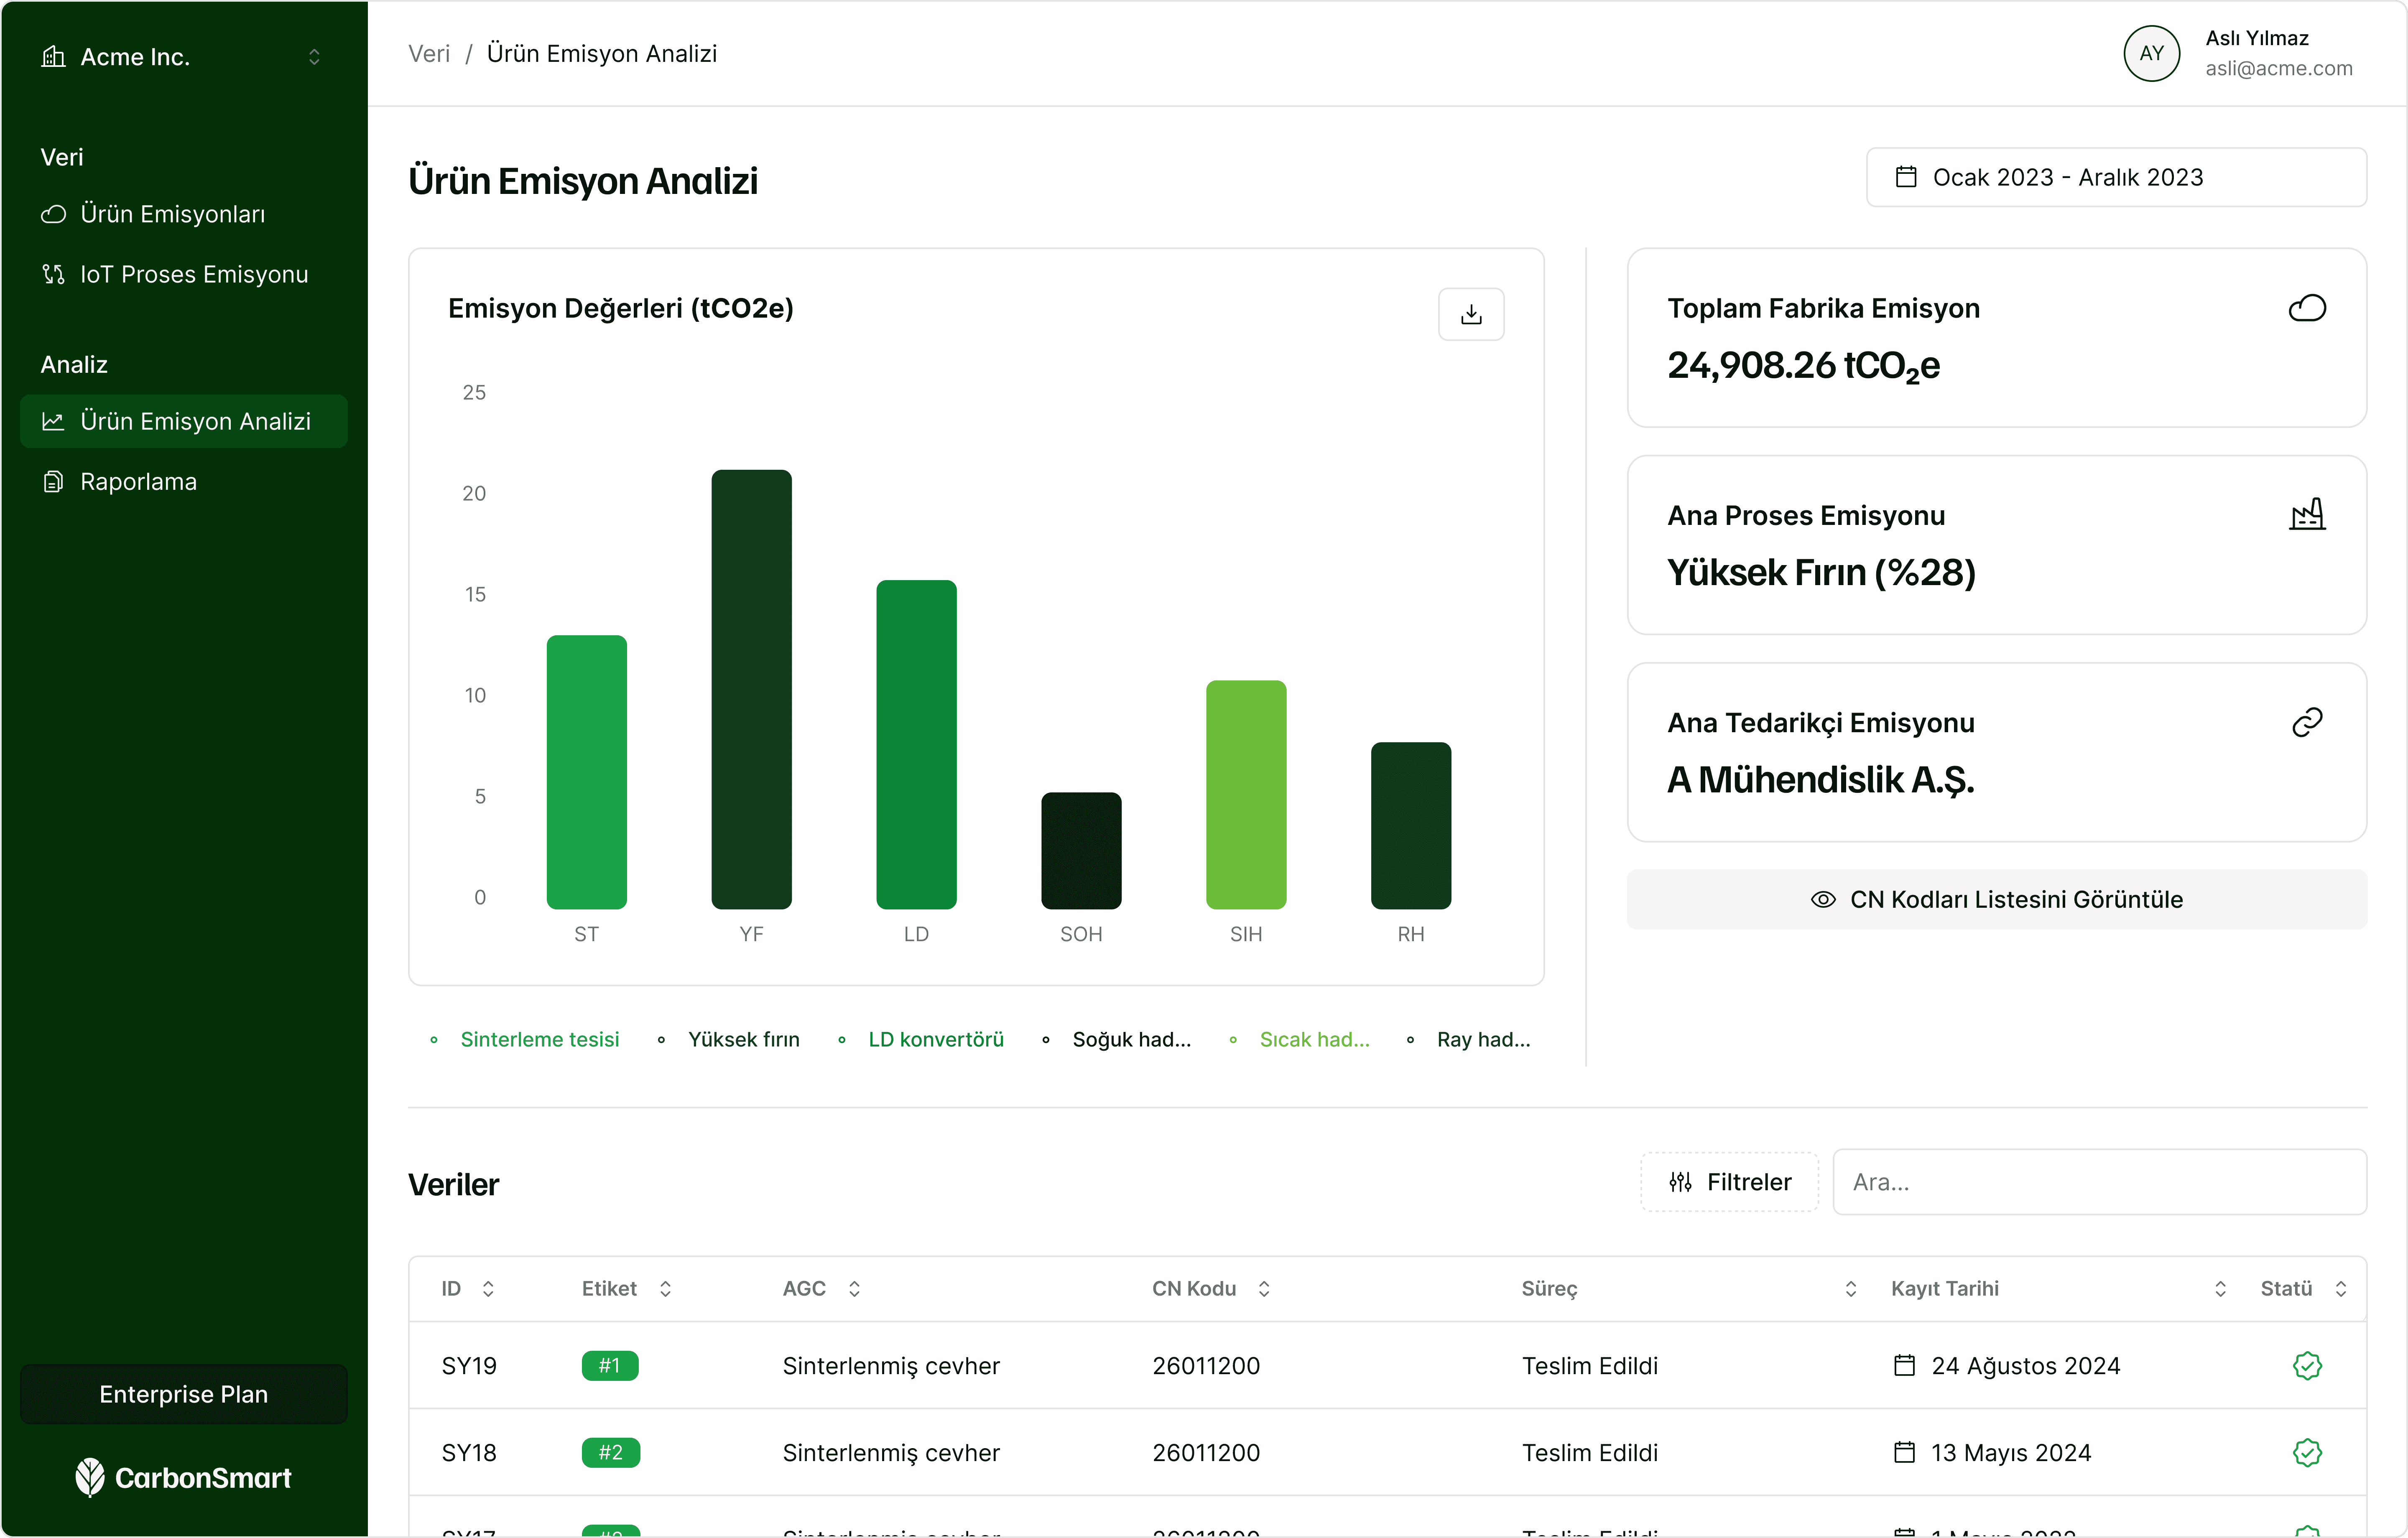
Task: Navigate to Ürün Emisyonları page
Action: click(173, 214)
